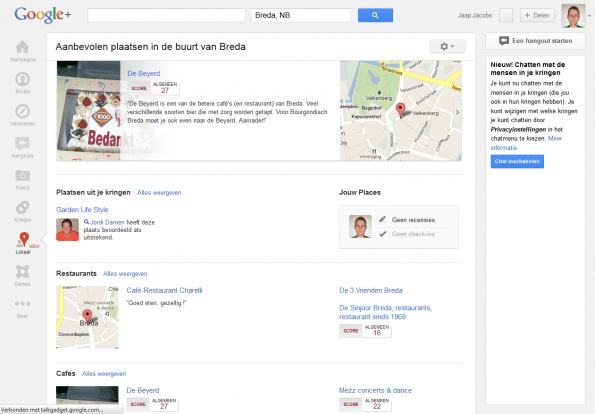Click profile photo in Jouw Places card
The width and height of the screenshot is (595, 414).
coord(360,227)
